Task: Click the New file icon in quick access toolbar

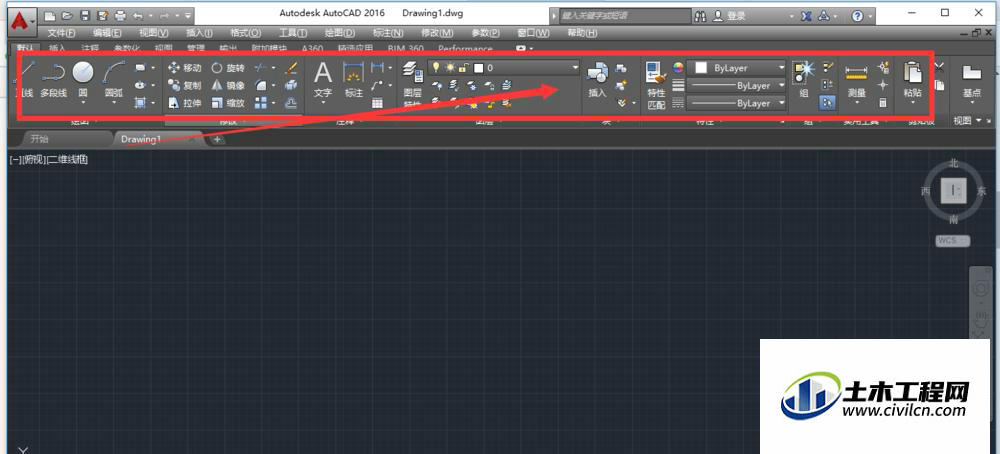Action: (50, 15)
